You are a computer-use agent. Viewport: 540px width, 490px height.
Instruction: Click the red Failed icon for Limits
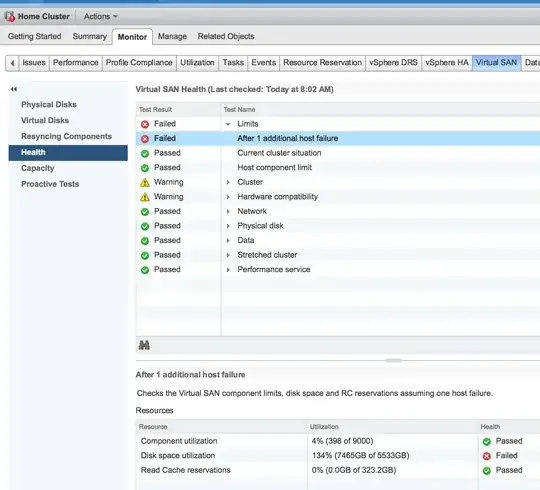click(x=145, y=124)
